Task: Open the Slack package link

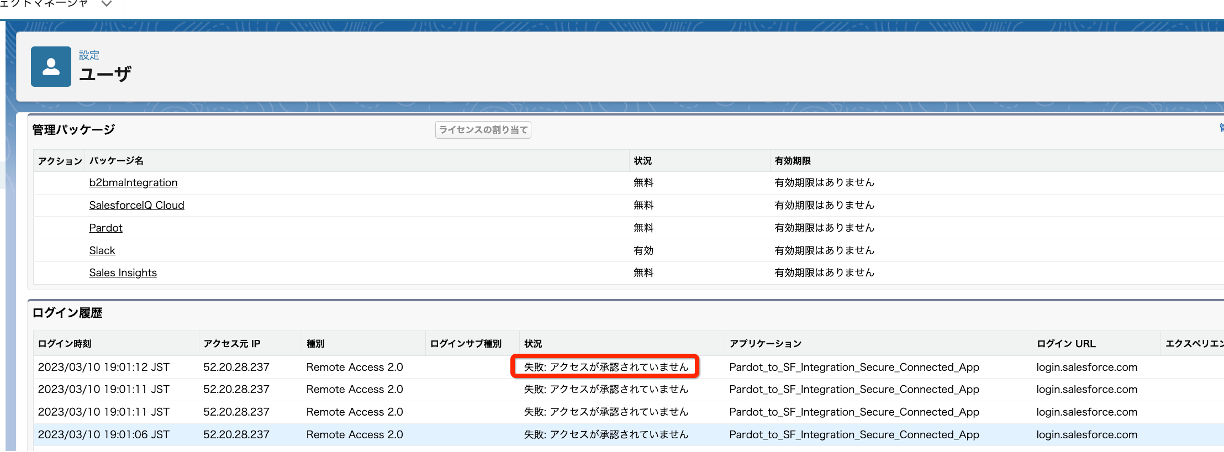Action: [102, 250]
